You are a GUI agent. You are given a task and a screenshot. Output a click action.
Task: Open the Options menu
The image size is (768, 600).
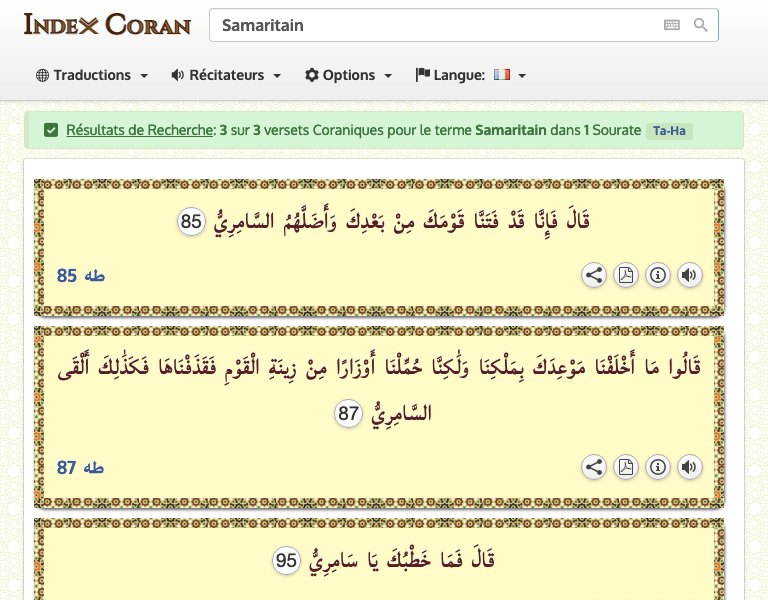click(348, 75)
